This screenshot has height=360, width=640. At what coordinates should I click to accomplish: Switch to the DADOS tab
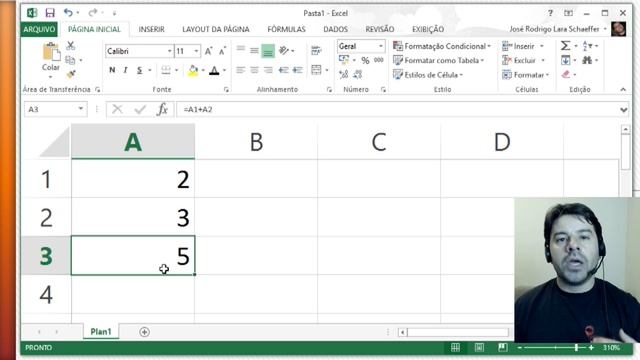point(336,29)
